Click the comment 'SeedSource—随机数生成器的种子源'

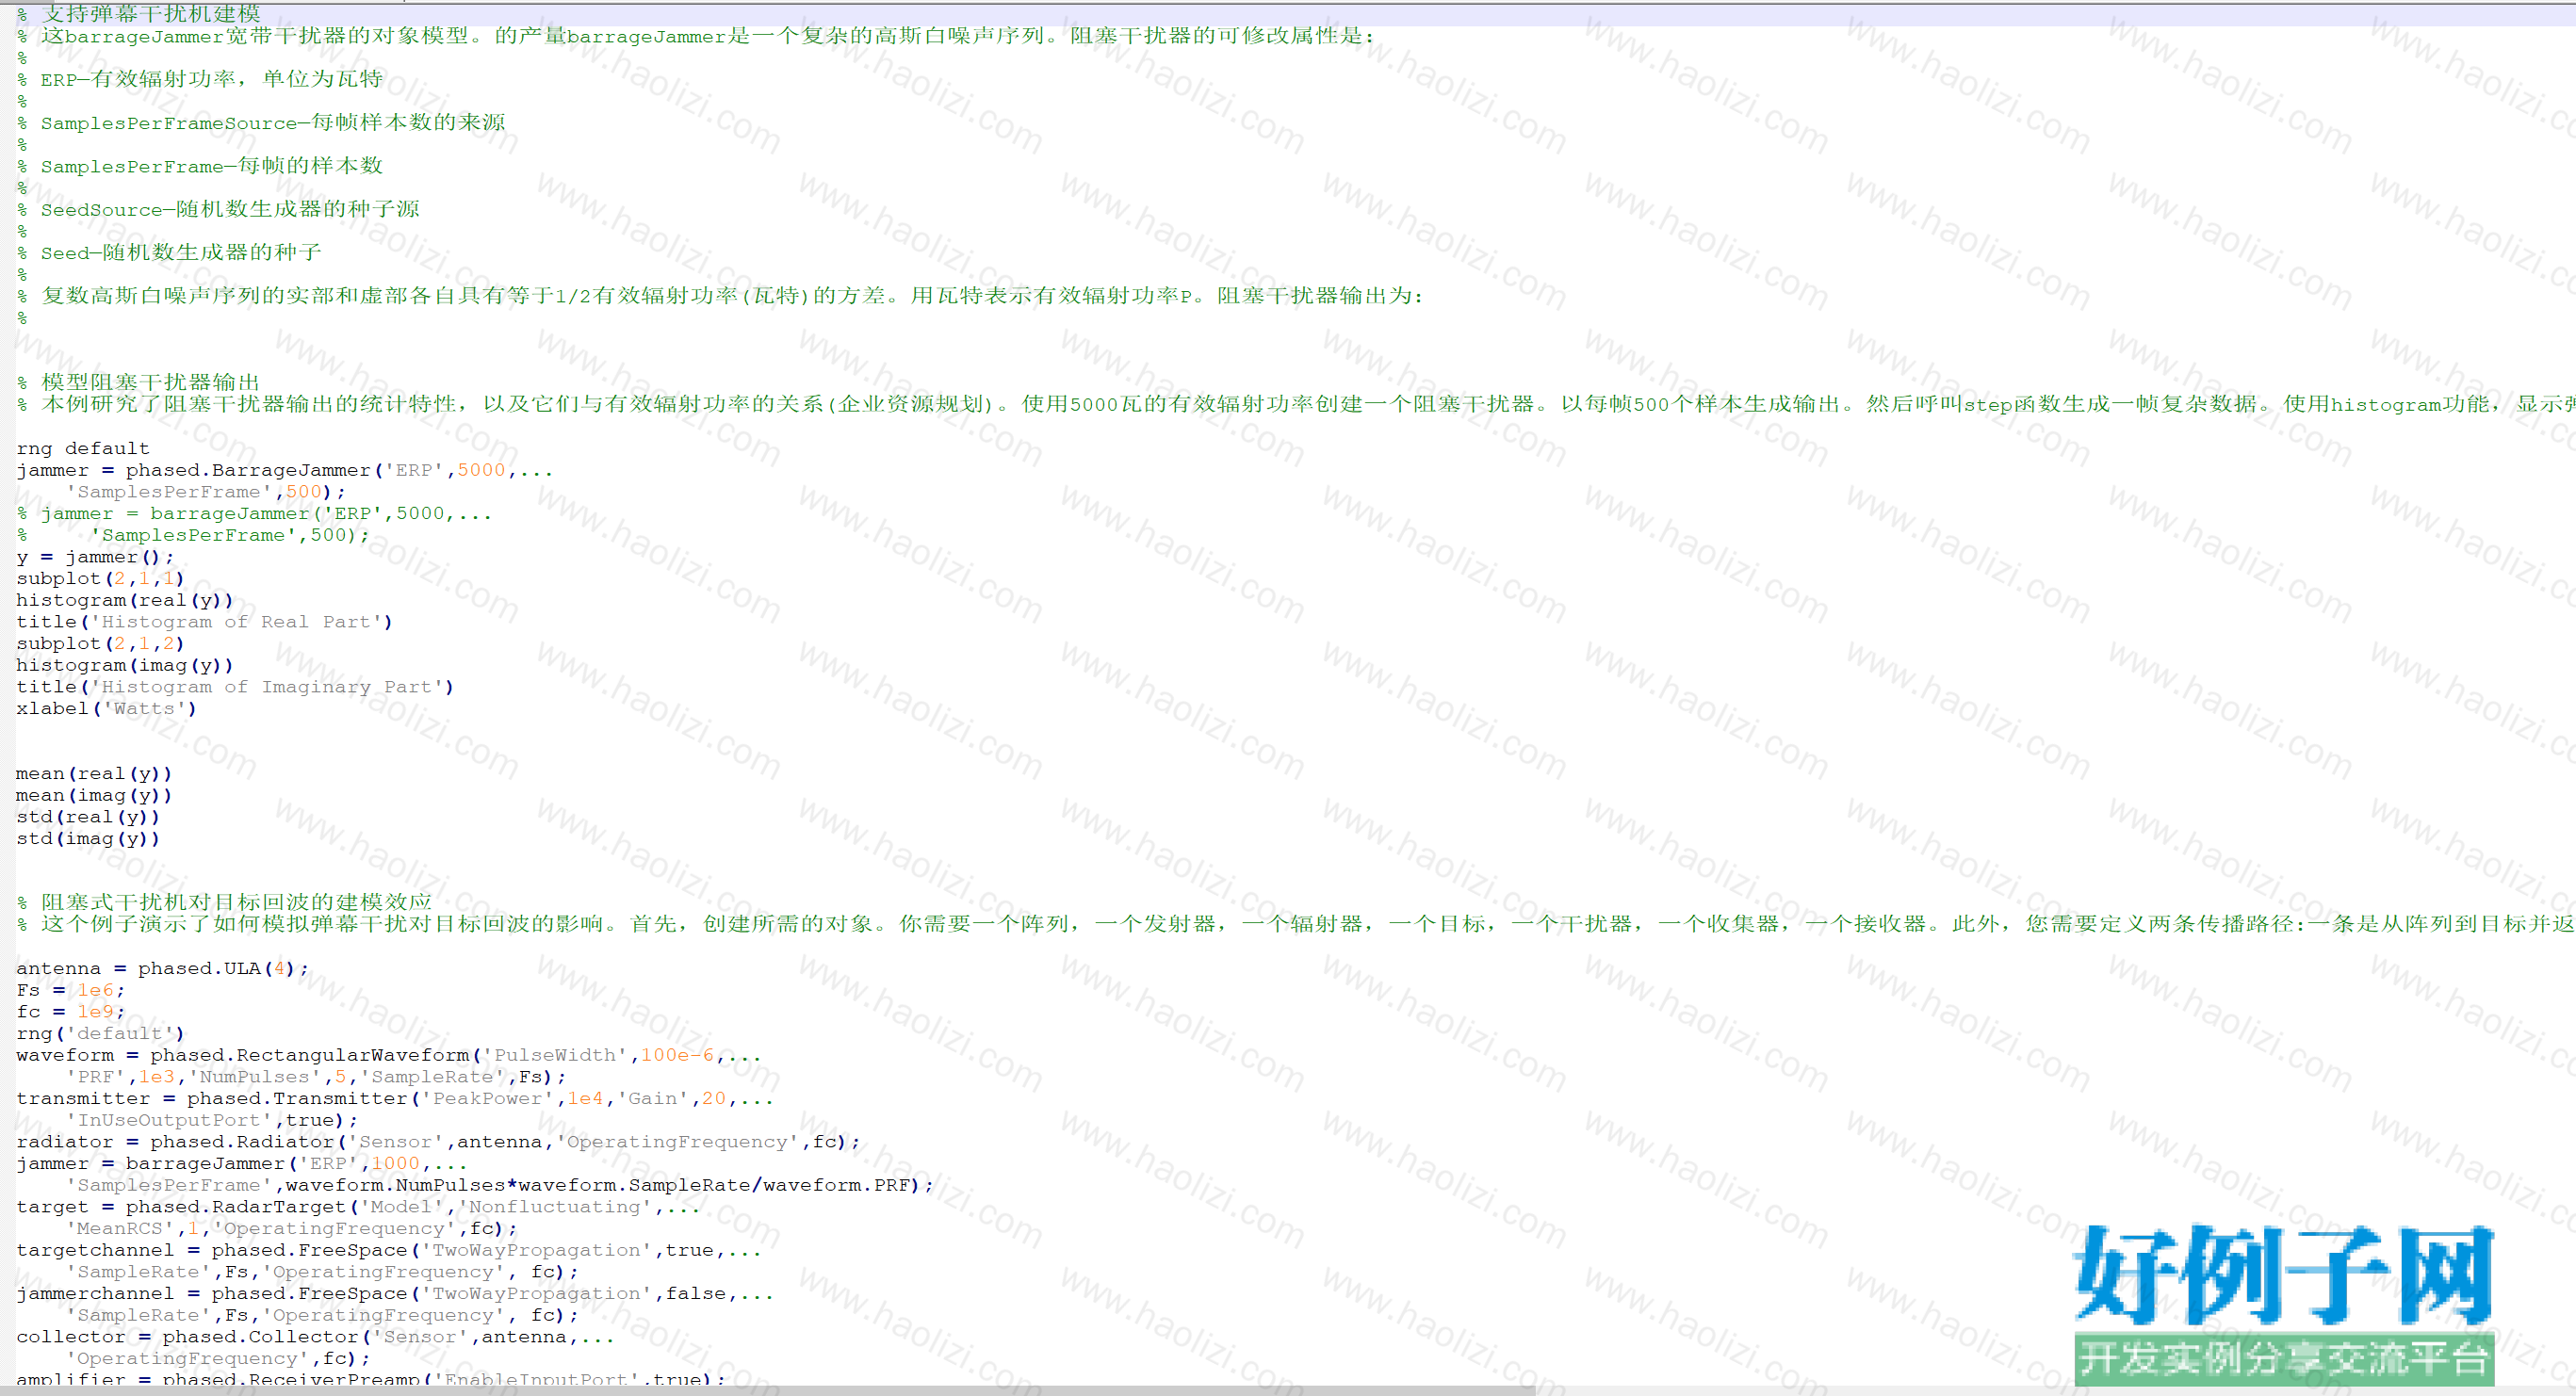(230, 209)
